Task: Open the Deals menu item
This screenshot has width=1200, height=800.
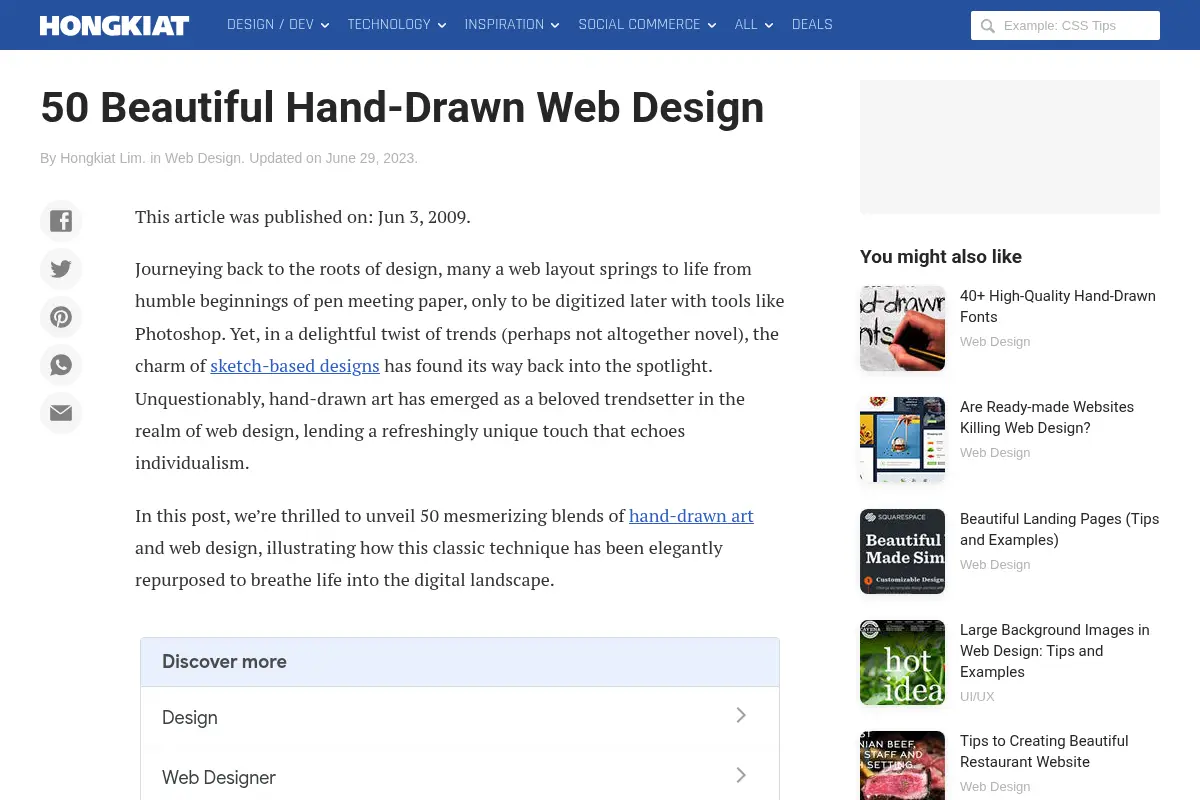Action: click(x=812, y=25)
